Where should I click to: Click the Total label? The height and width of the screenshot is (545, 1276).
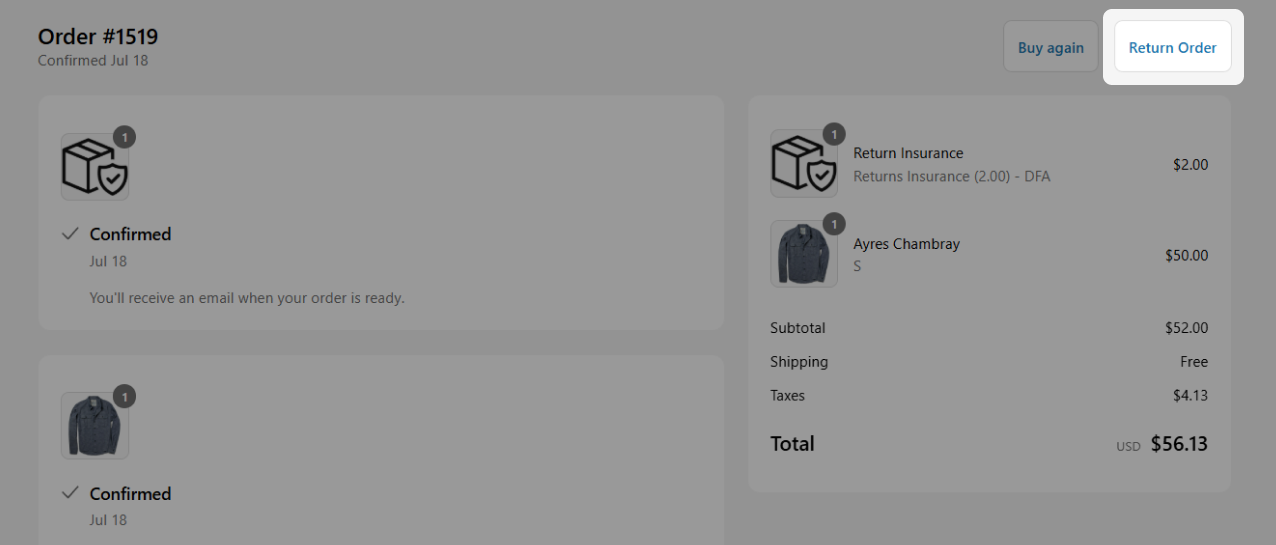792,443
